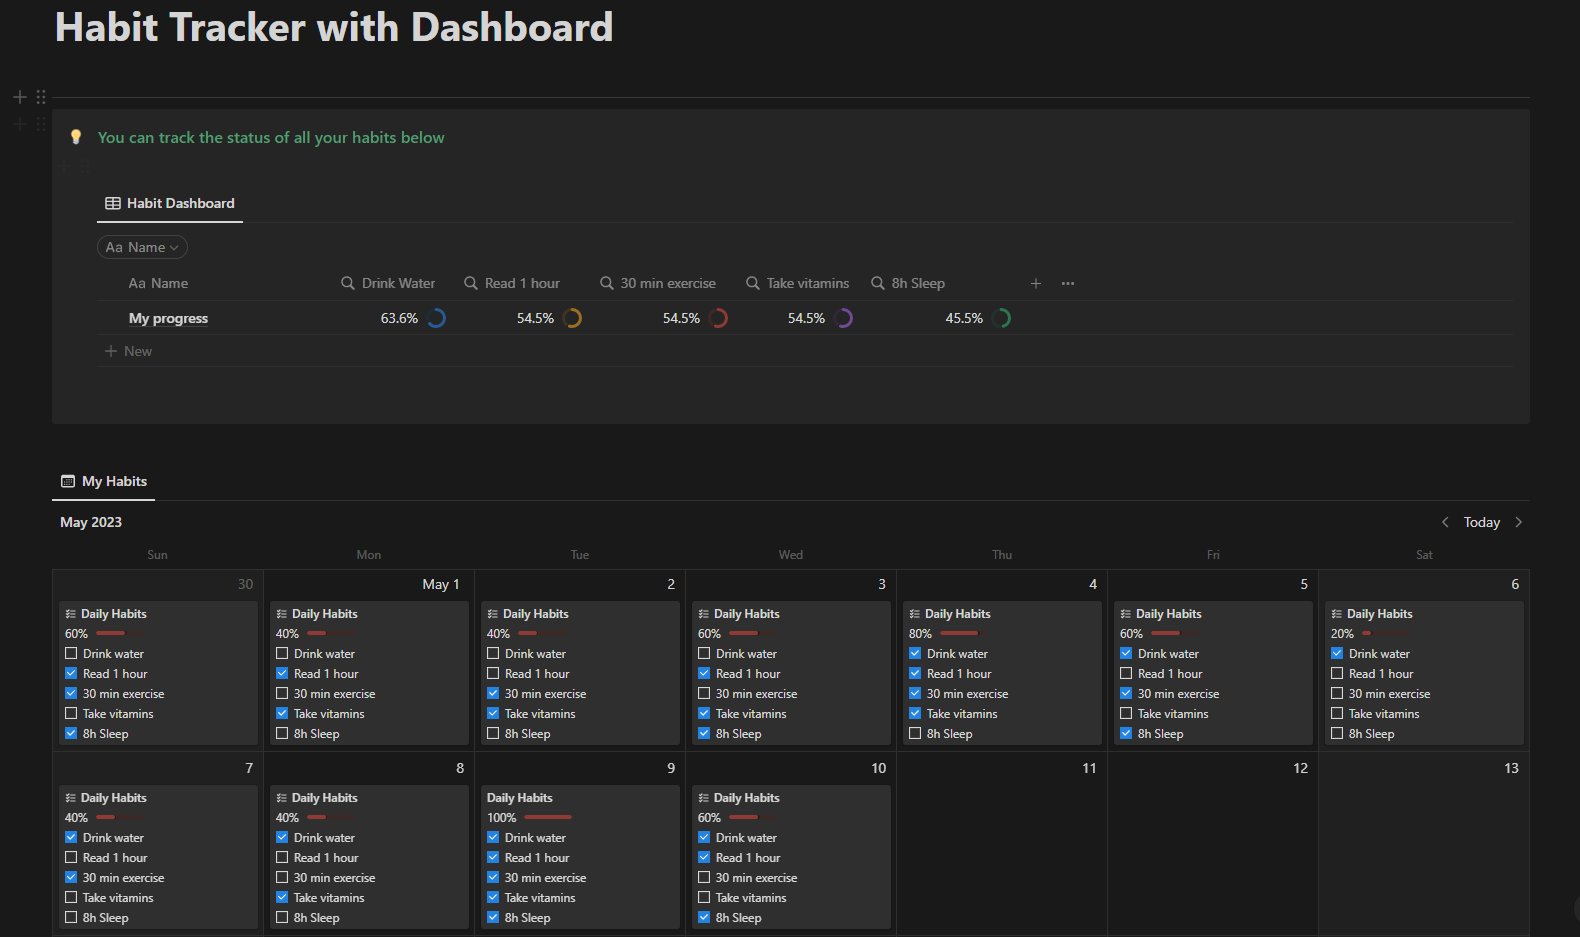Viewport: 1580px width, 937px height.
Task: Click the 8h Sleep column icon
Action: point(878,283)
